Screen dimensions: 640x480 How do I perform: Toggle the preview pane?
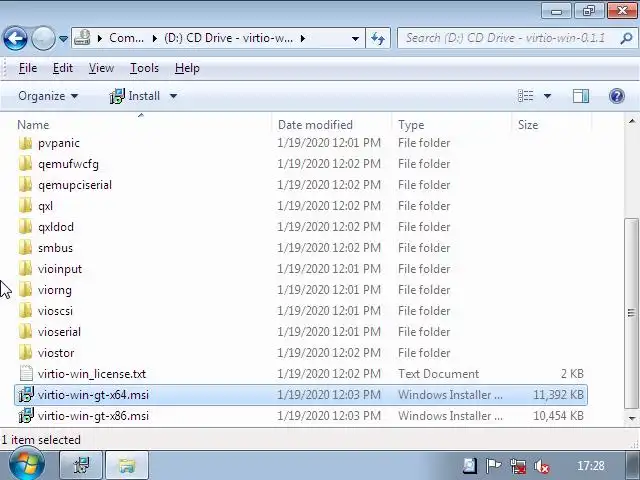pos(580,96)
